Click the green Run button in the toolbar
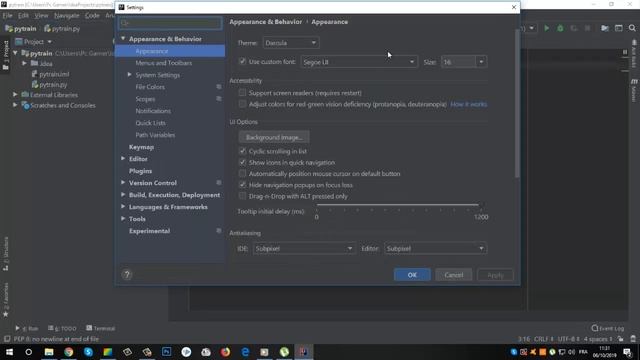 tap(546, 28)
